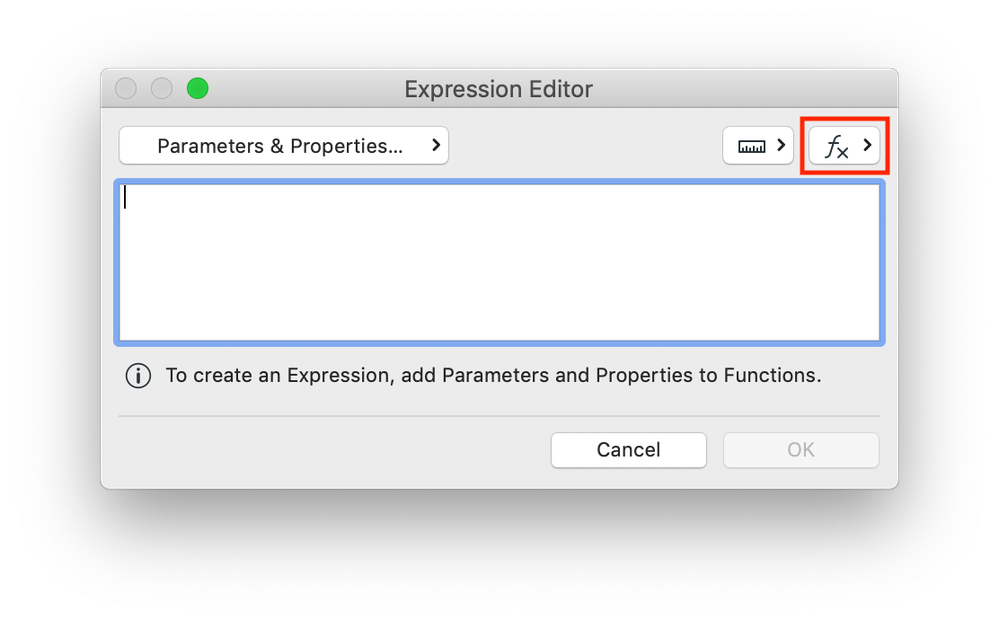The width and height of the screenshot is (999, 622).
Task: Confirm with the OK button
Action: [x=801, y=450]
